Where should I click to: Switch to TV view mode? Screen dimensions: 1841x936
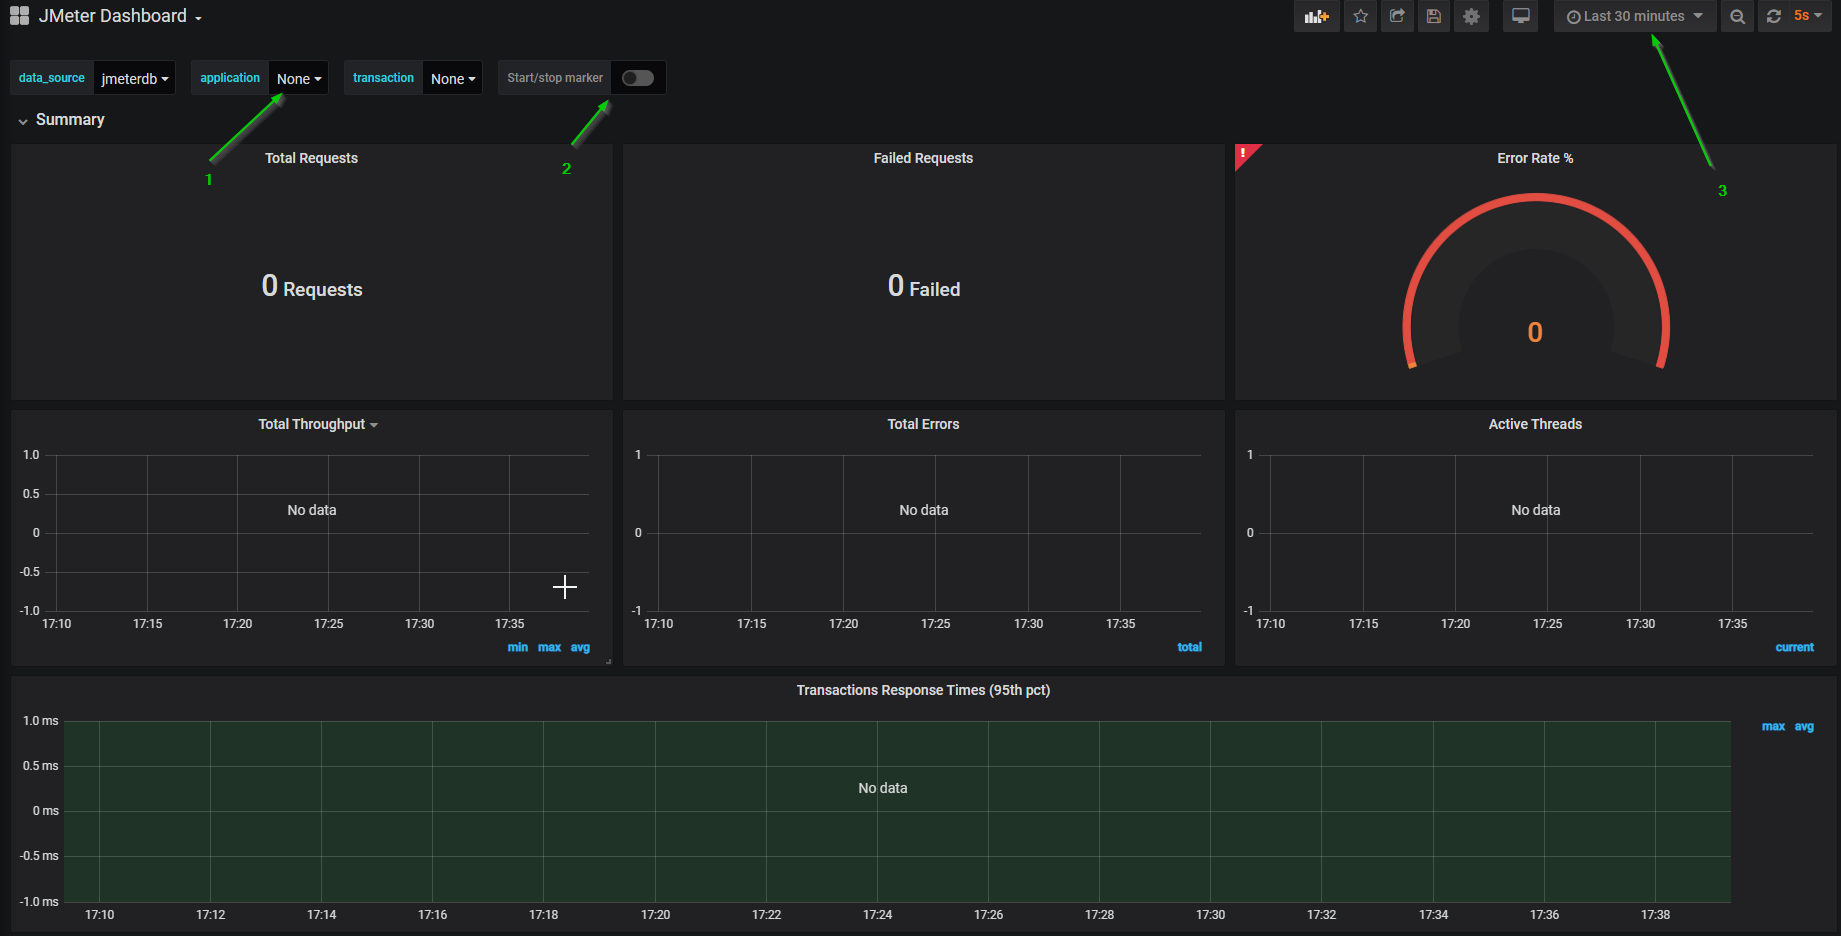coord(1520,16)
